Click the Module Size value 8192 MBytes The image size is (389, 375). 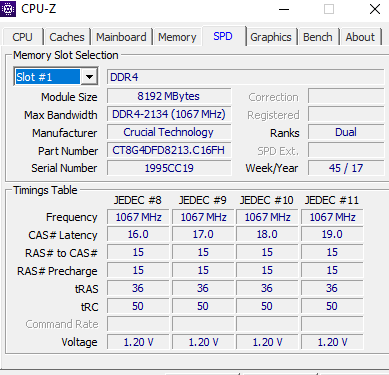click(x=169, y=96)
